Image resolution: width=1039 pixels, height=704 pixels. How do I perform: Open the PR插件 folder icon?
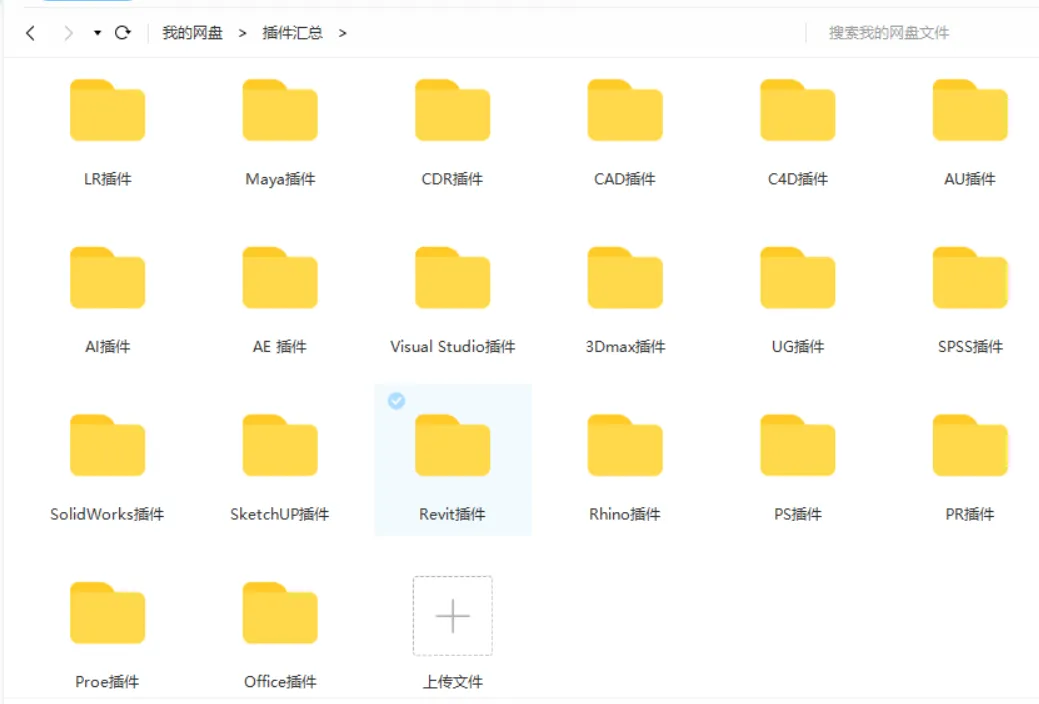tap(970, 445)
